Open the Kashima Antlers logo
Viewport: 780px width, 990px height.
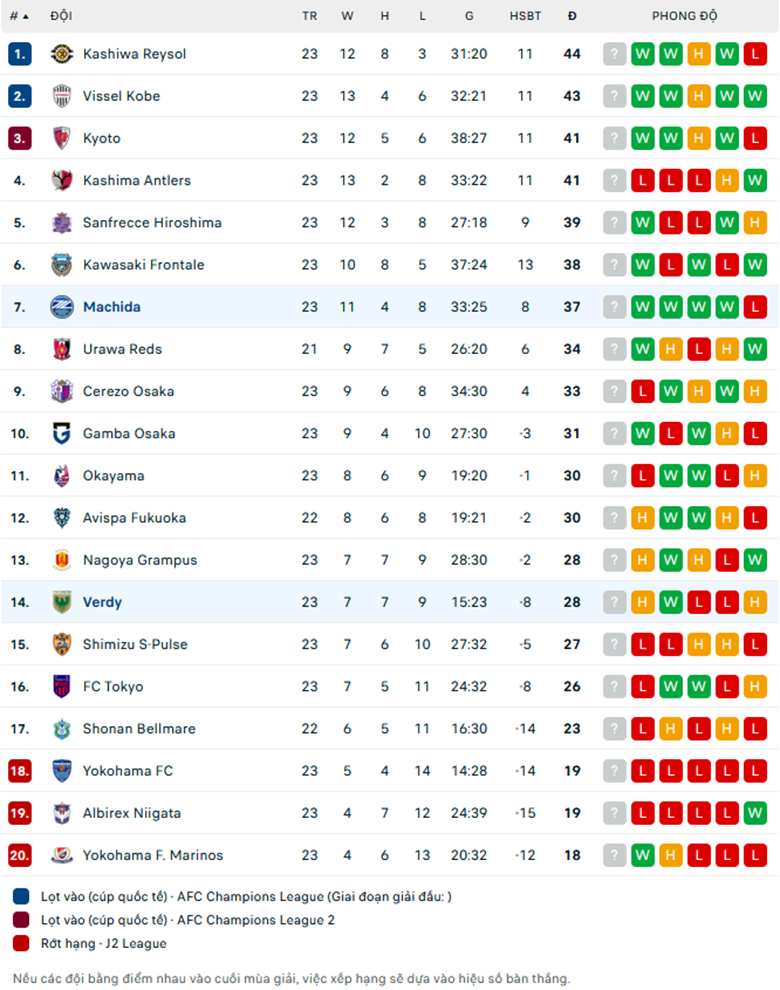click(61, 181)
